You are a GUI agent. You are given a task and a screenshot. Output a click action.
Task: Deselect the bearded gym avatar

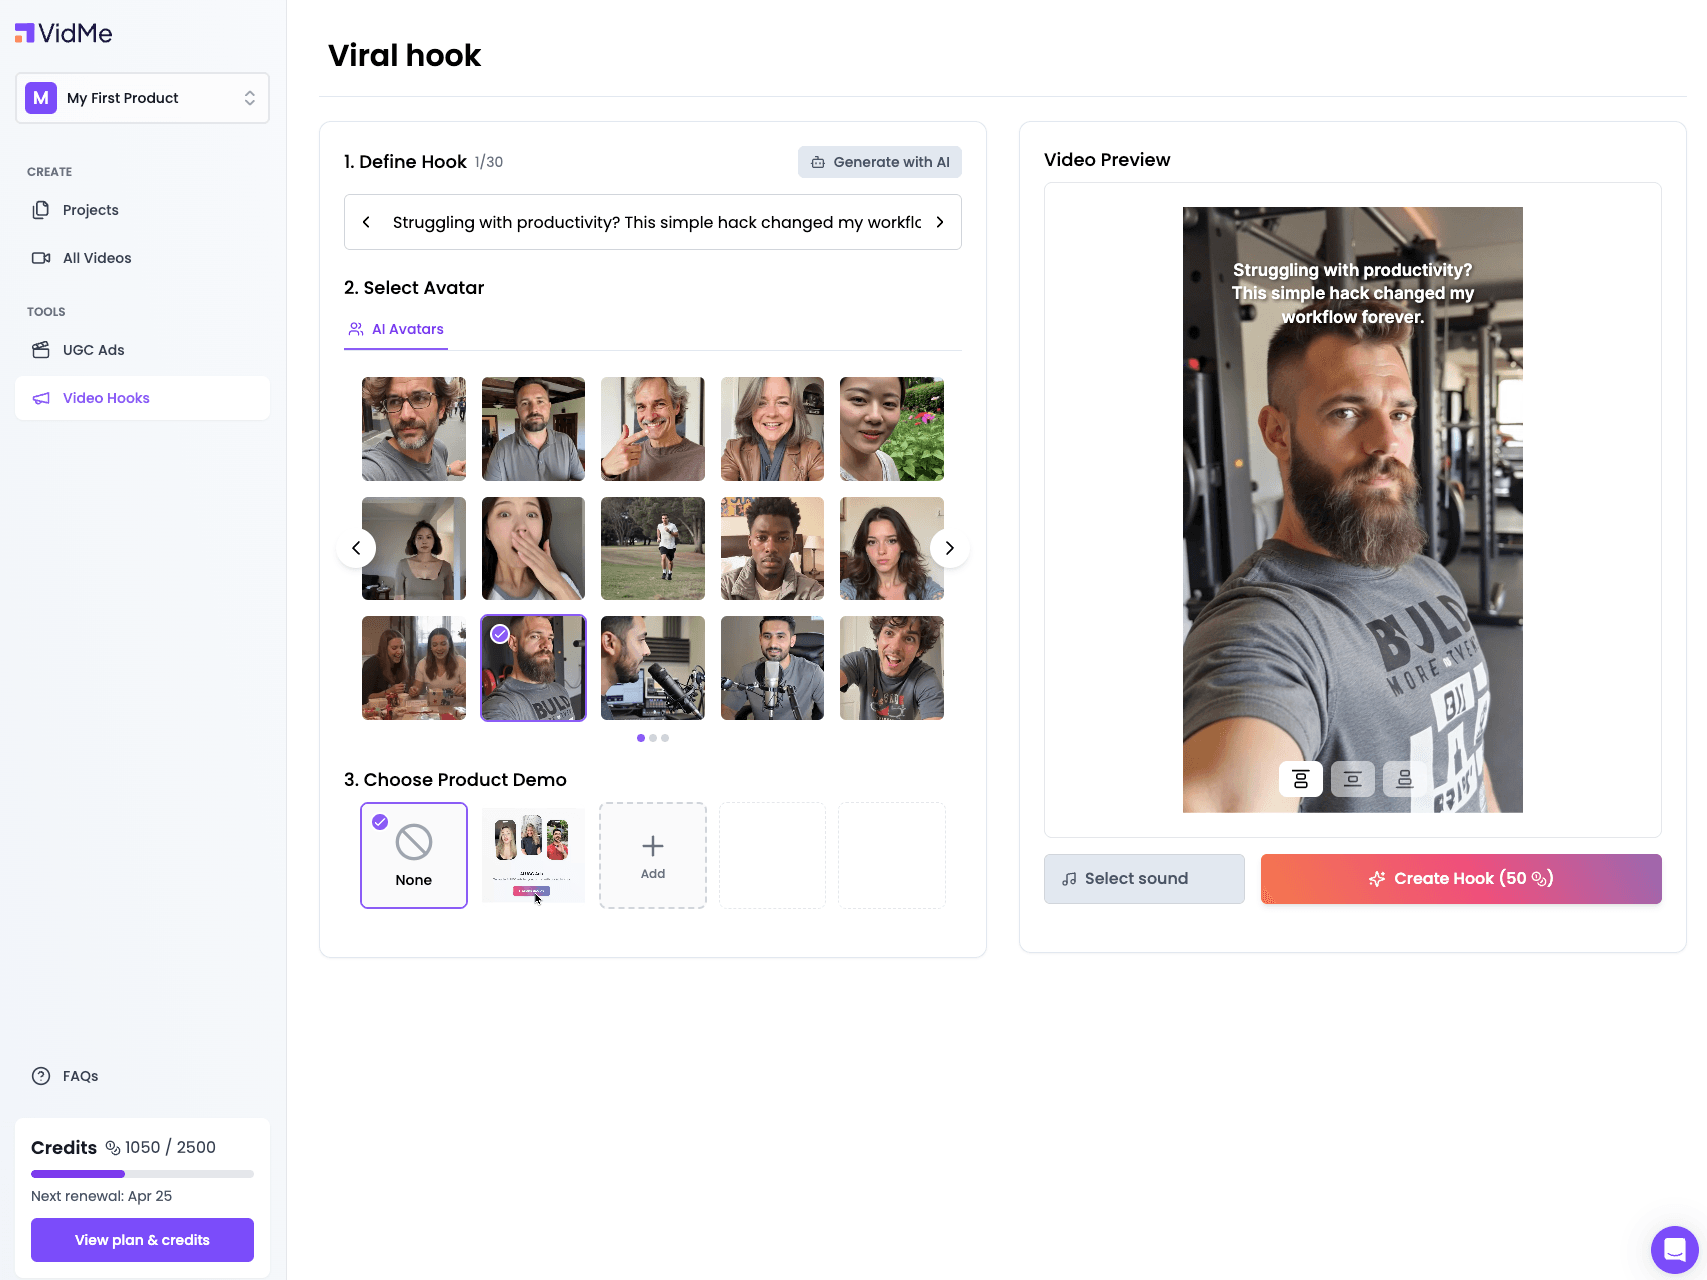[533, 668]
